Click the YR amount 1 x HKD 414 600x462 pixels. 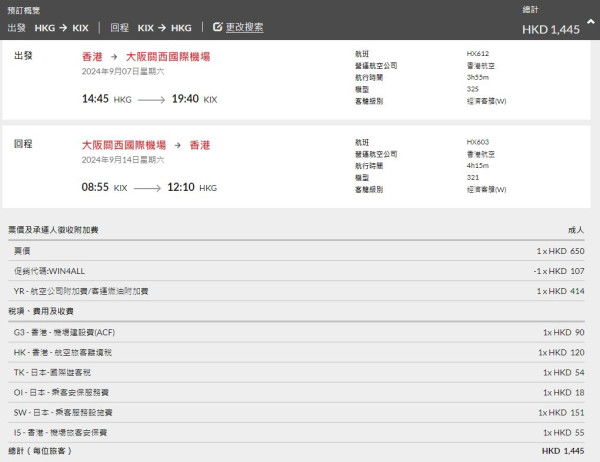click(560, 291)
